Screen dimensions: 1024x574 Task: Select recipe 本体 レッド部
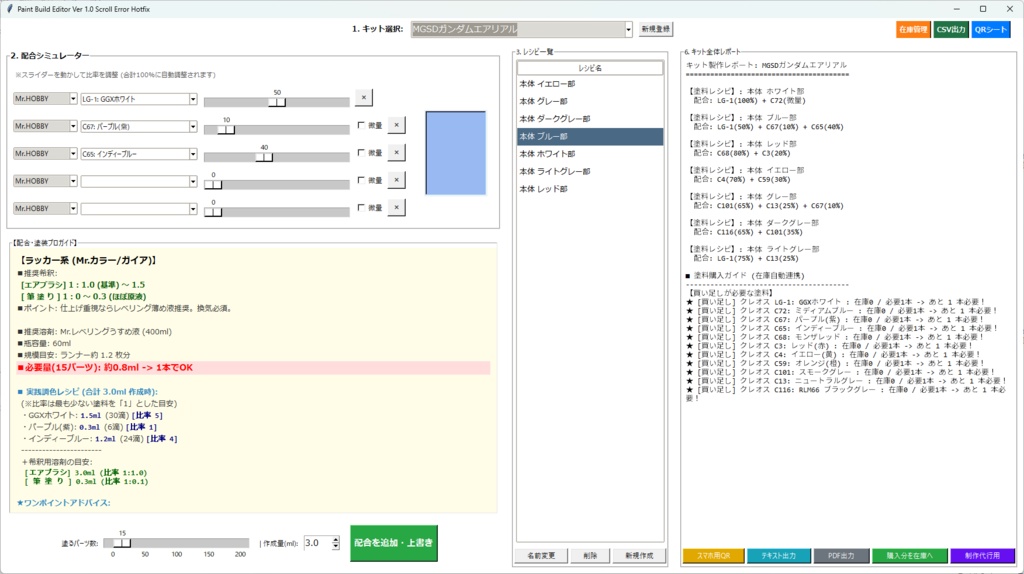click(x=590, y=189)
